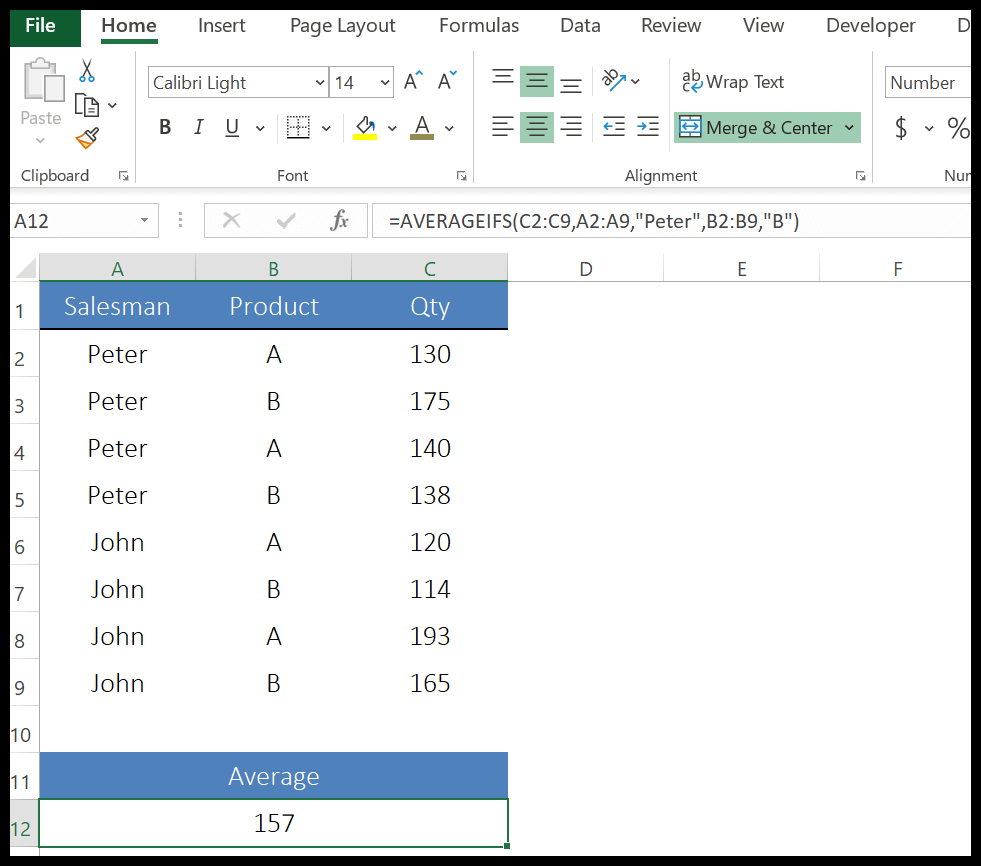Click the Cut scissors icon
The width and height of the screenshot is (981, 866).
(88, 71)
